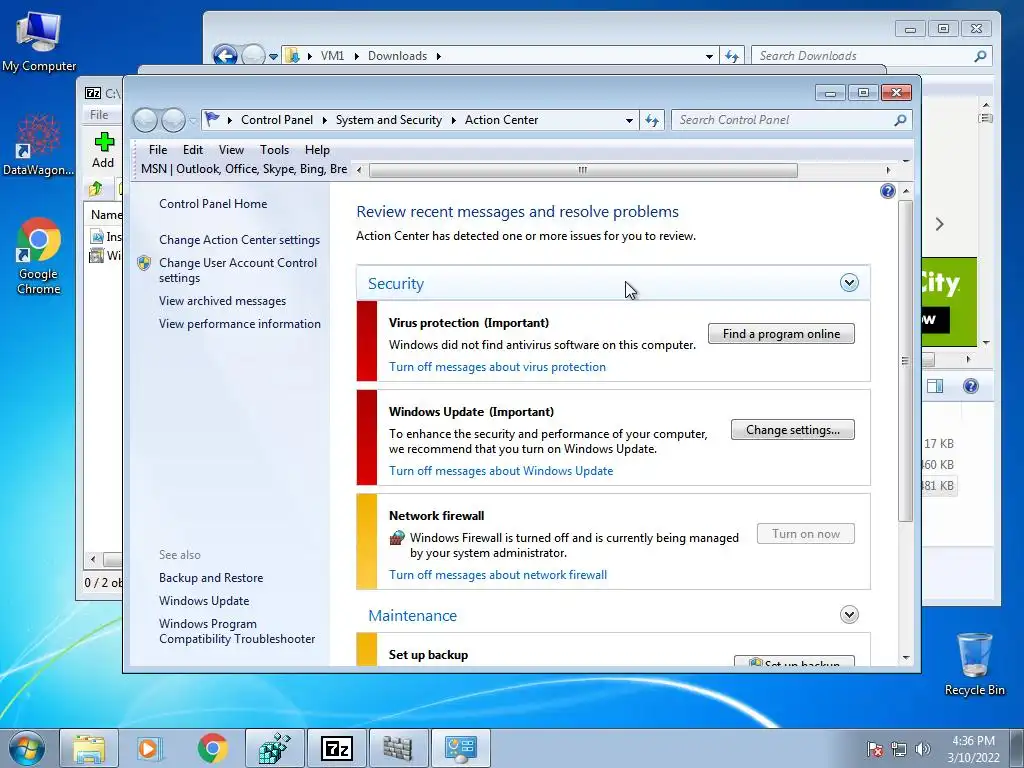Open View archived messages
Screen dimensions: 1024x768
click(222, 301)
